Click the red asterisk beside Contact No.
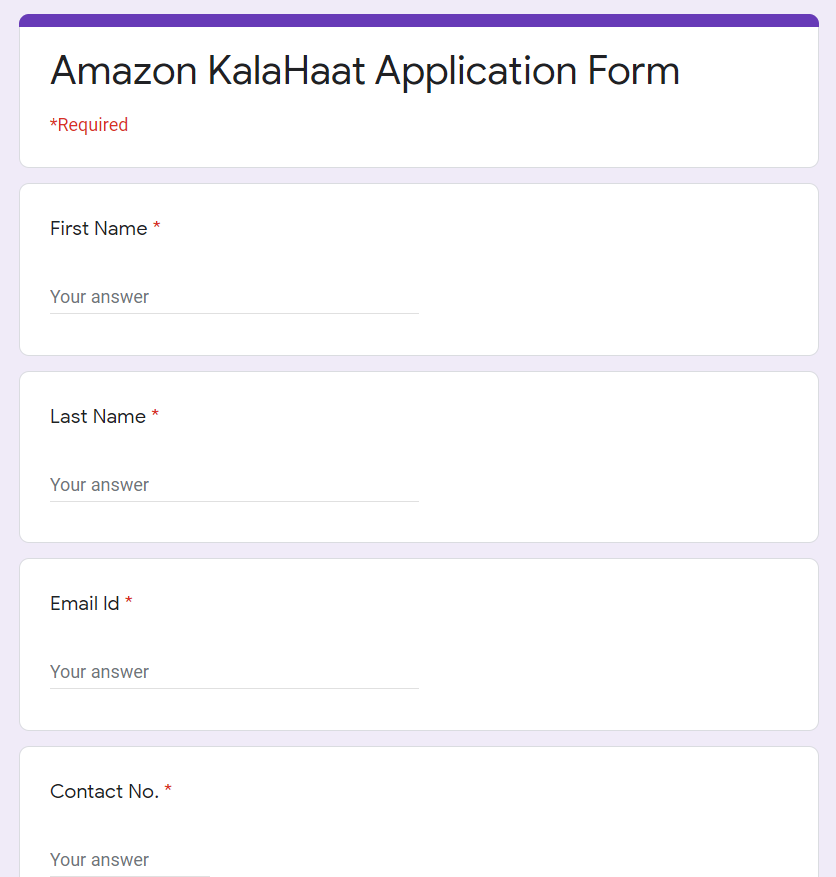Viewport: 836px width, 877px height. (168, 791)
